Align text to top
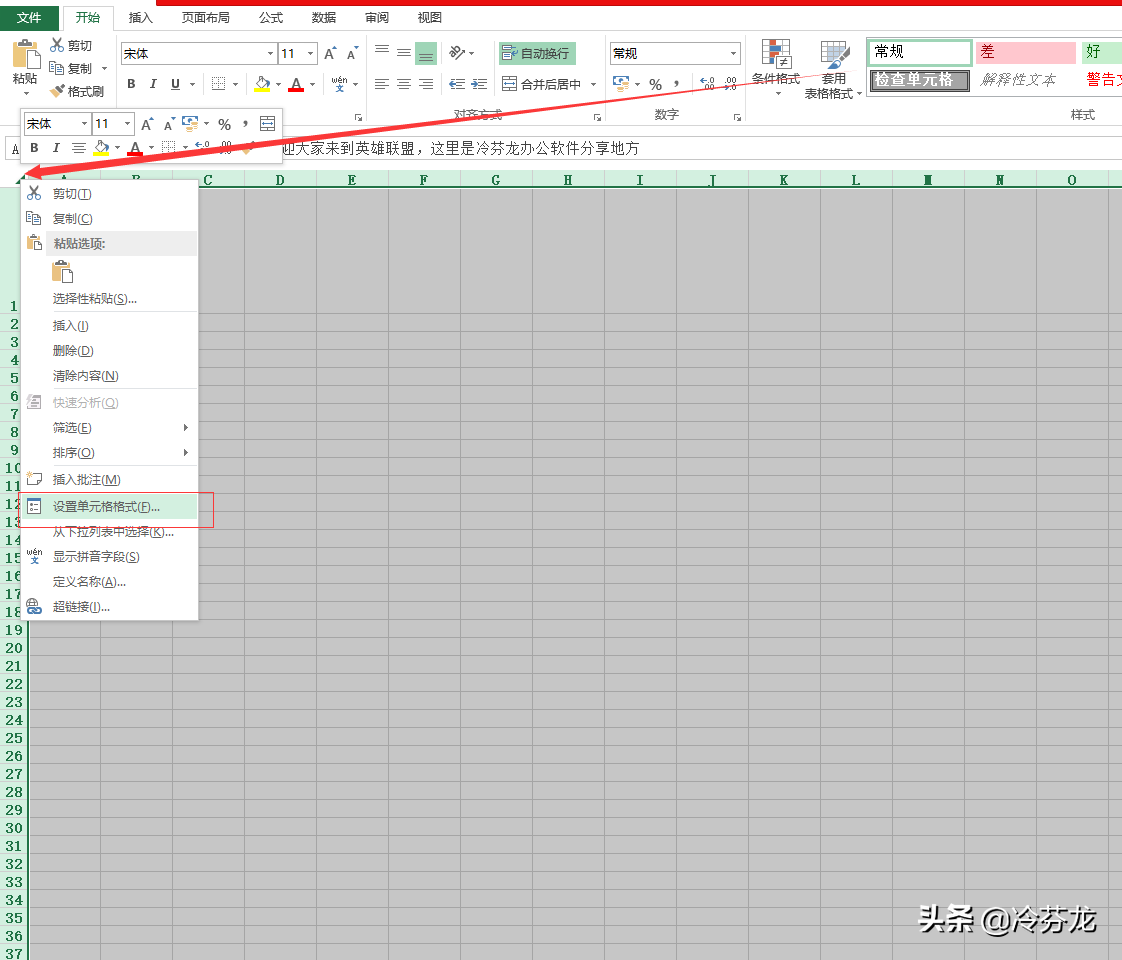 click(x=382, y=52)
